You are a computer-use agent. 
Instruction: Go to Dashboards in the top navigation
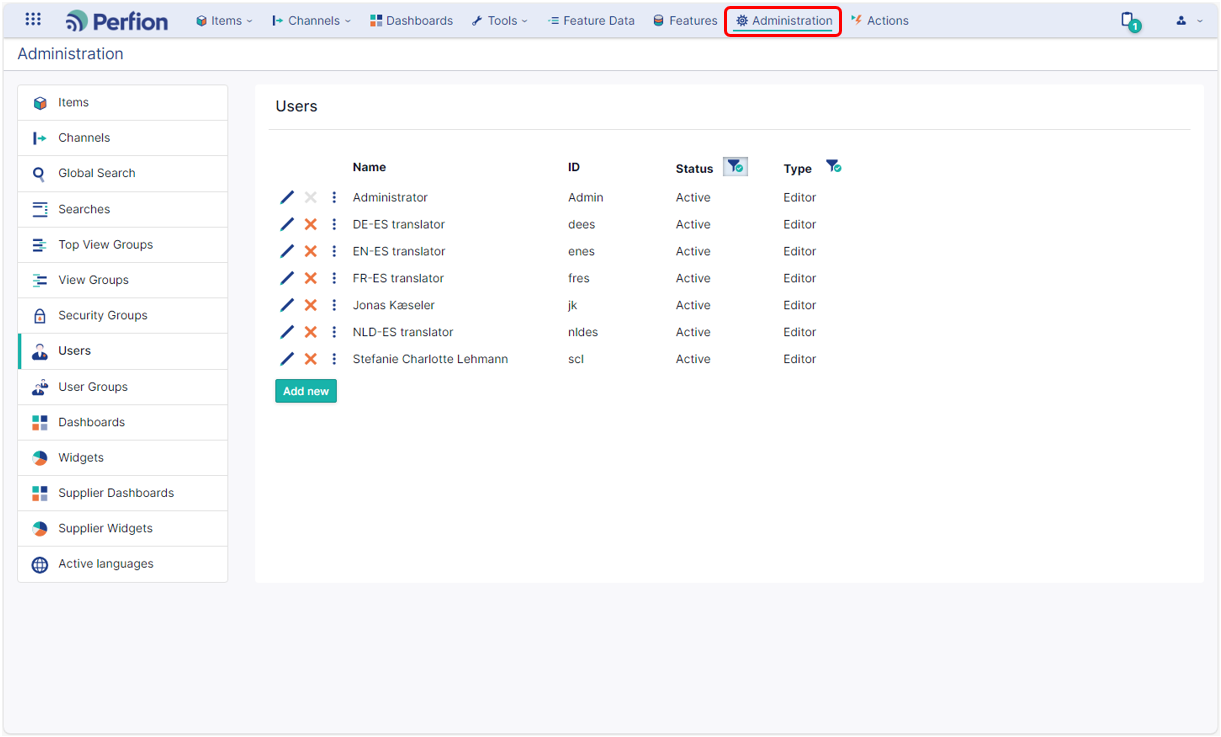point(411,20)
